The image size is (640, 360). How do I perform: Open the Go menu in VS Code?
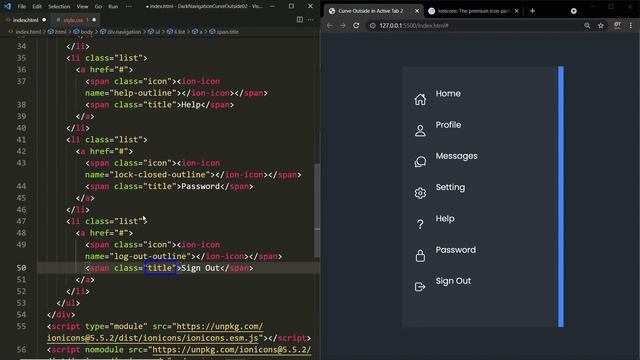click(98, 7)
